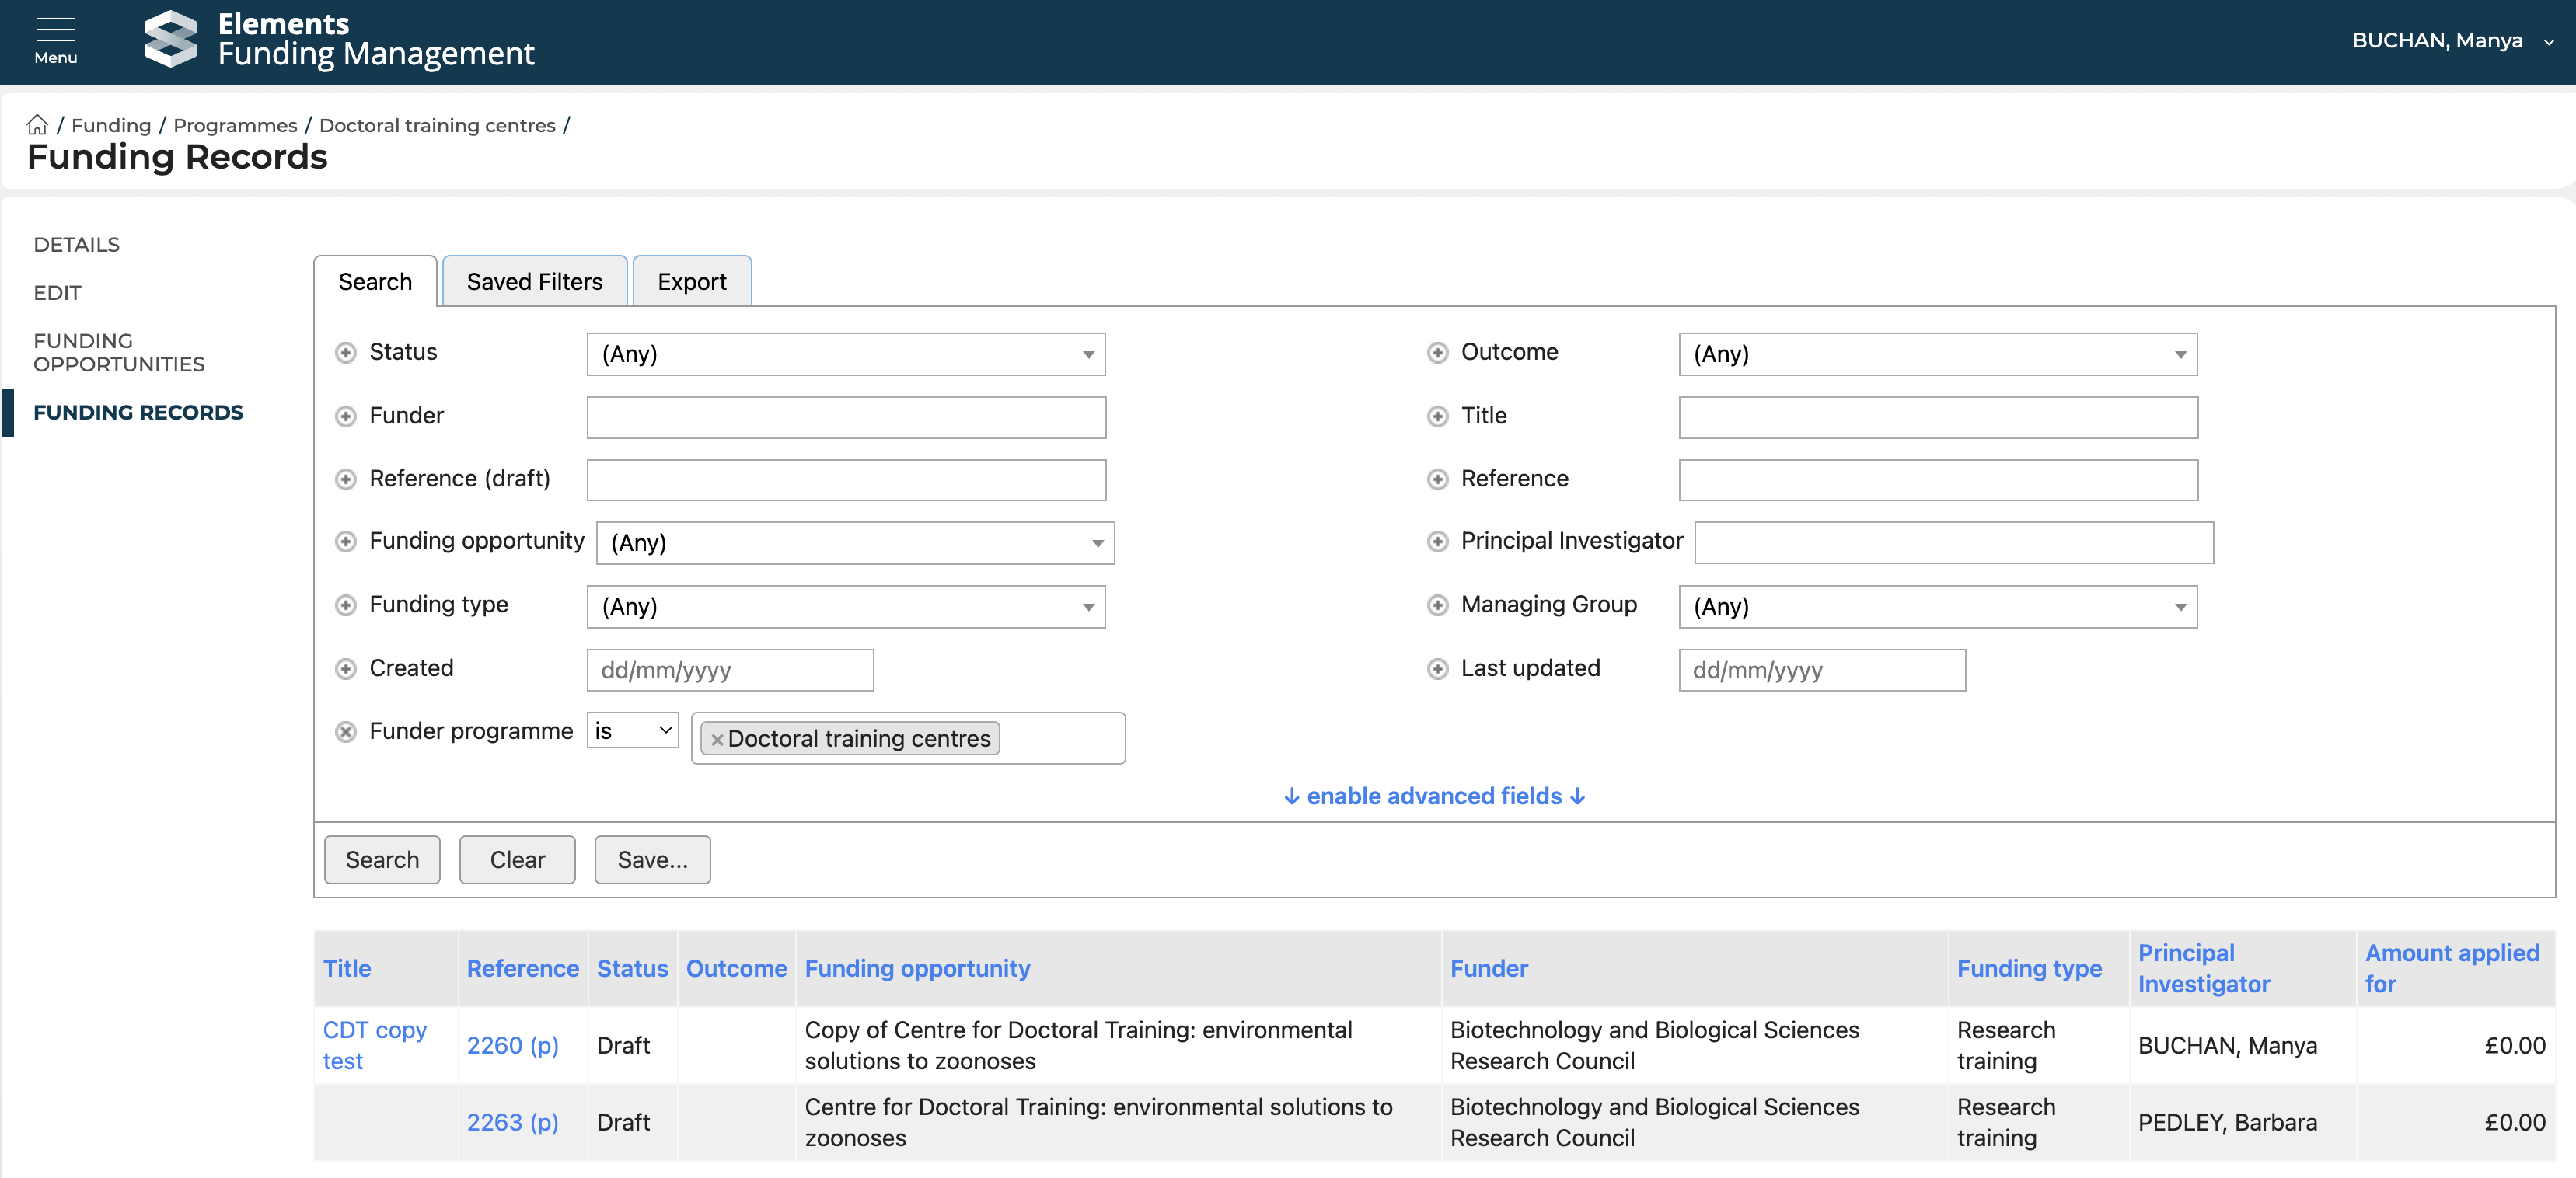The height and width of the screenshot is (1178, 2576).
Task: Remove Doctoral training centres tag
Action: (717, 740)
